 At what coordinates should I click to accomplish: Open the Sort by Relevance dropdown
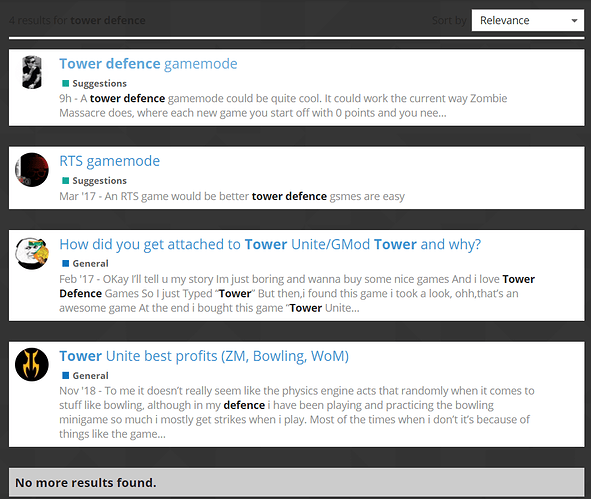tap(528, 20)
